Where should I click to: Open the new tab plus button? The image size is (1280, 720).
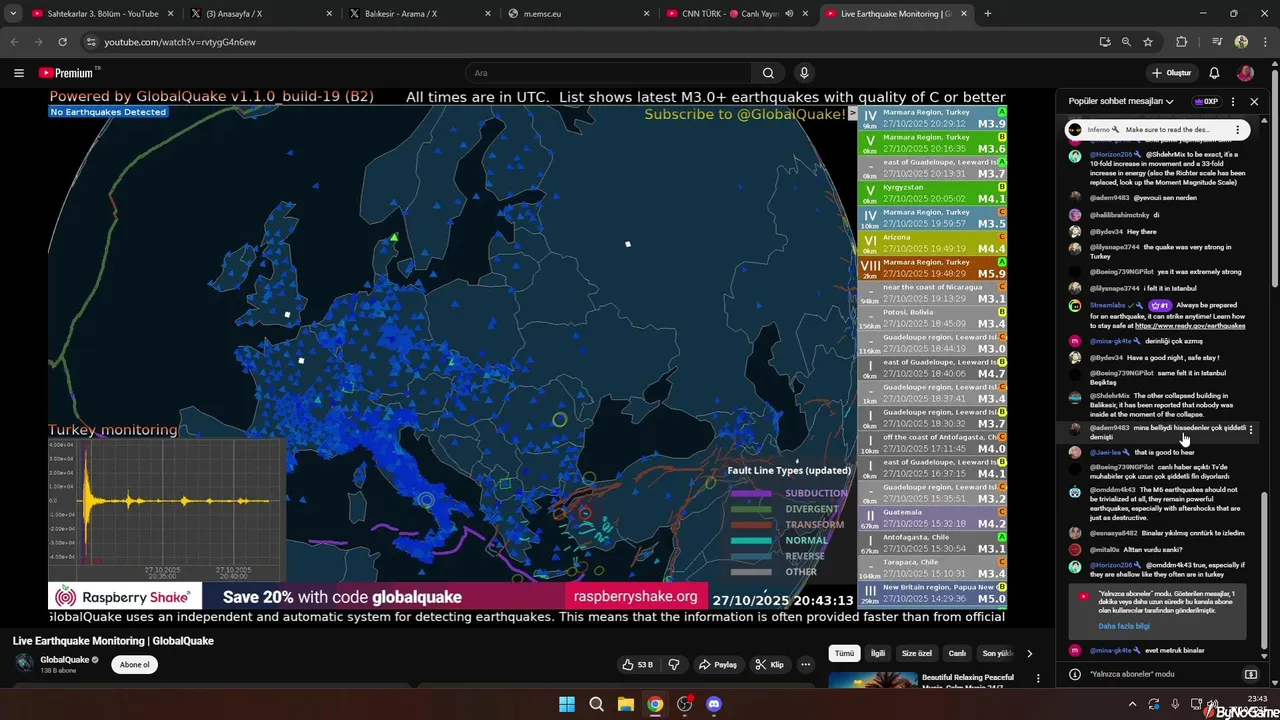point(988,14)
